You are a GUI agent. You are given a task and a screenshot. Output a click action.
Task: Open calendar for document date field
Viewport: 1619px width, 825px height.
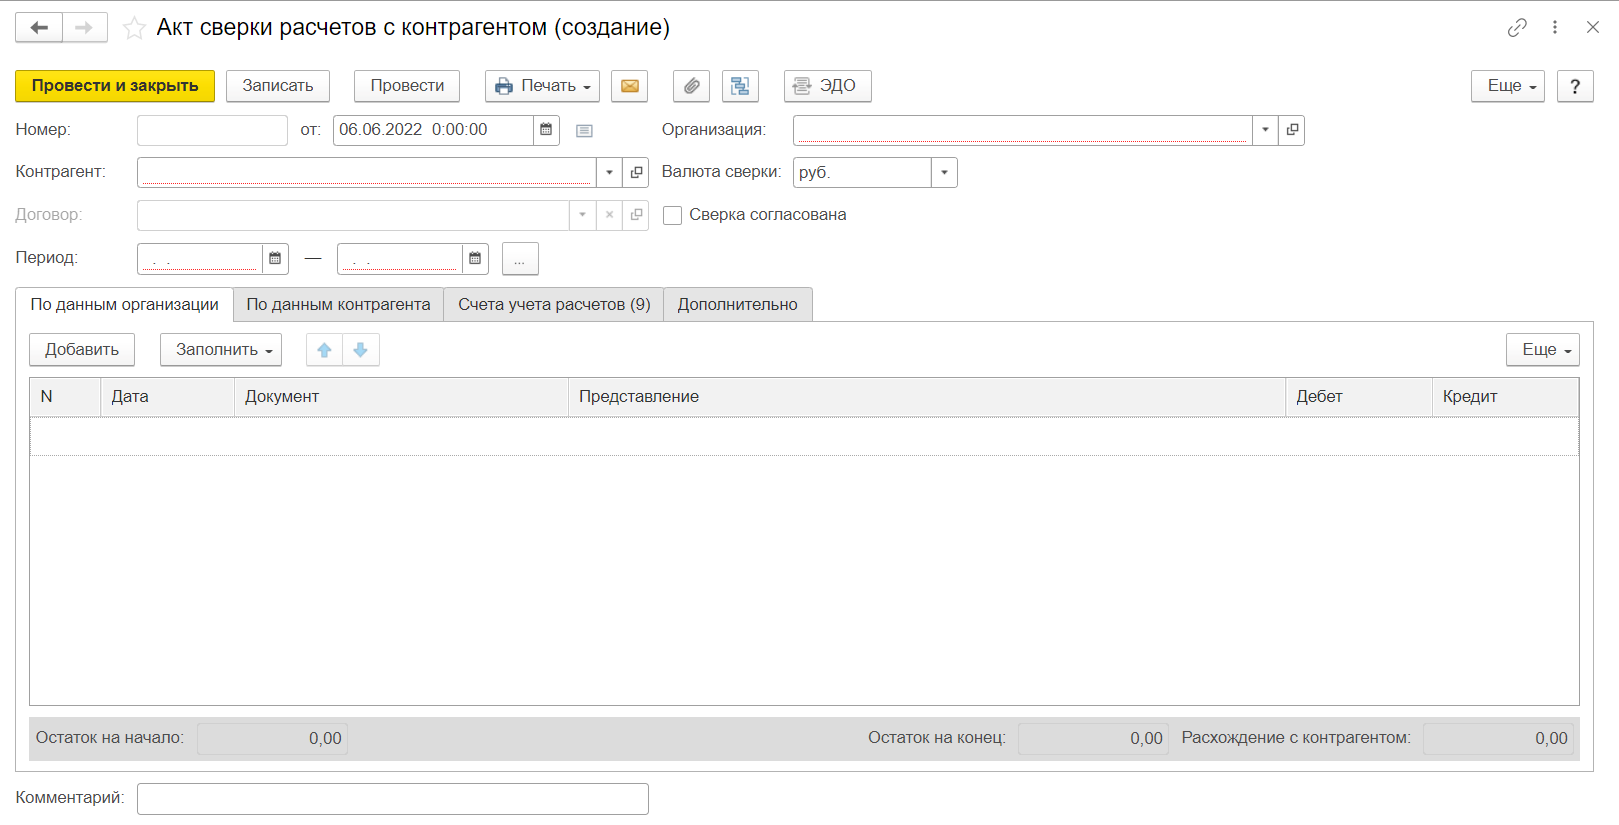coord(546,130)
